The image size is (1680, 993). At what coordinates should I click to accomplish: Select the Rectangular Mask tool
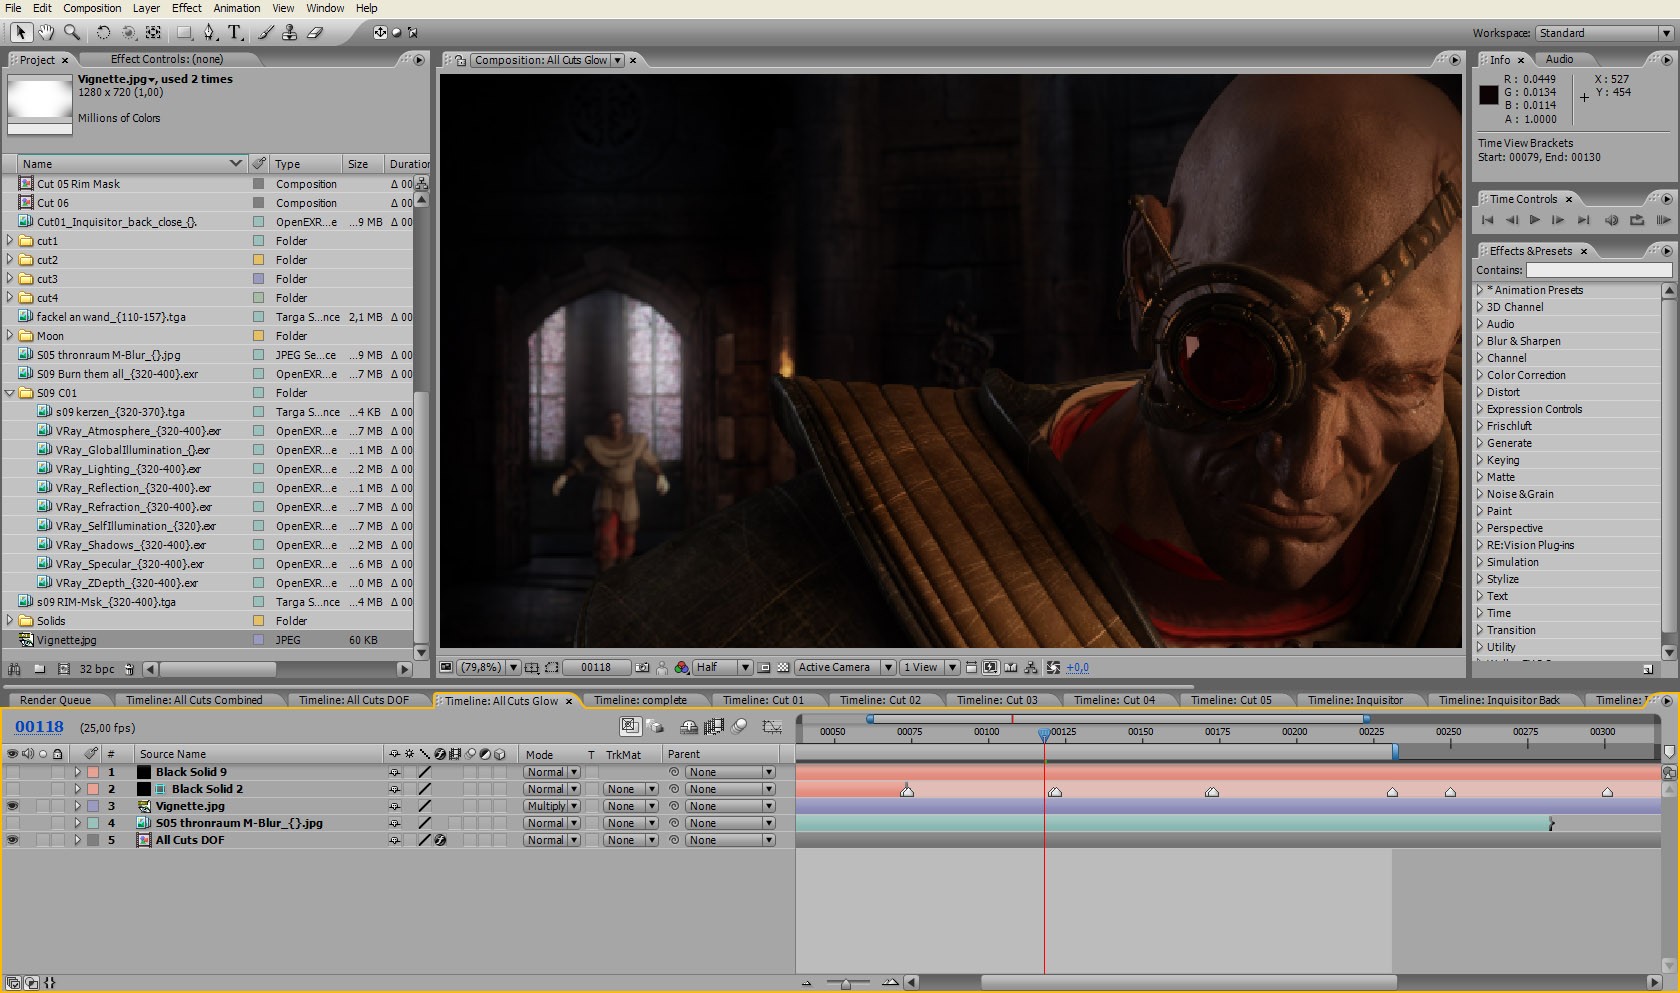184,32
